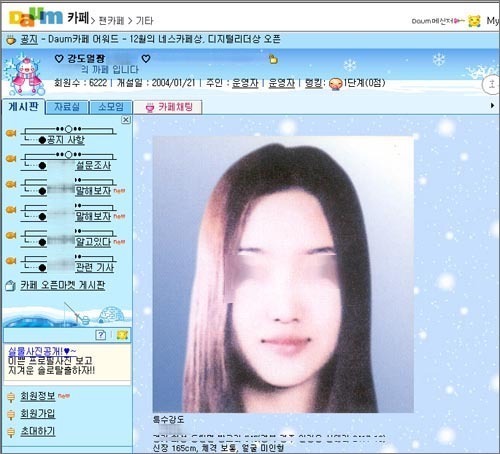This screenshot has height=454, width=500.
Task: Click the small hand icon in header
Action: tap(273, 59)
